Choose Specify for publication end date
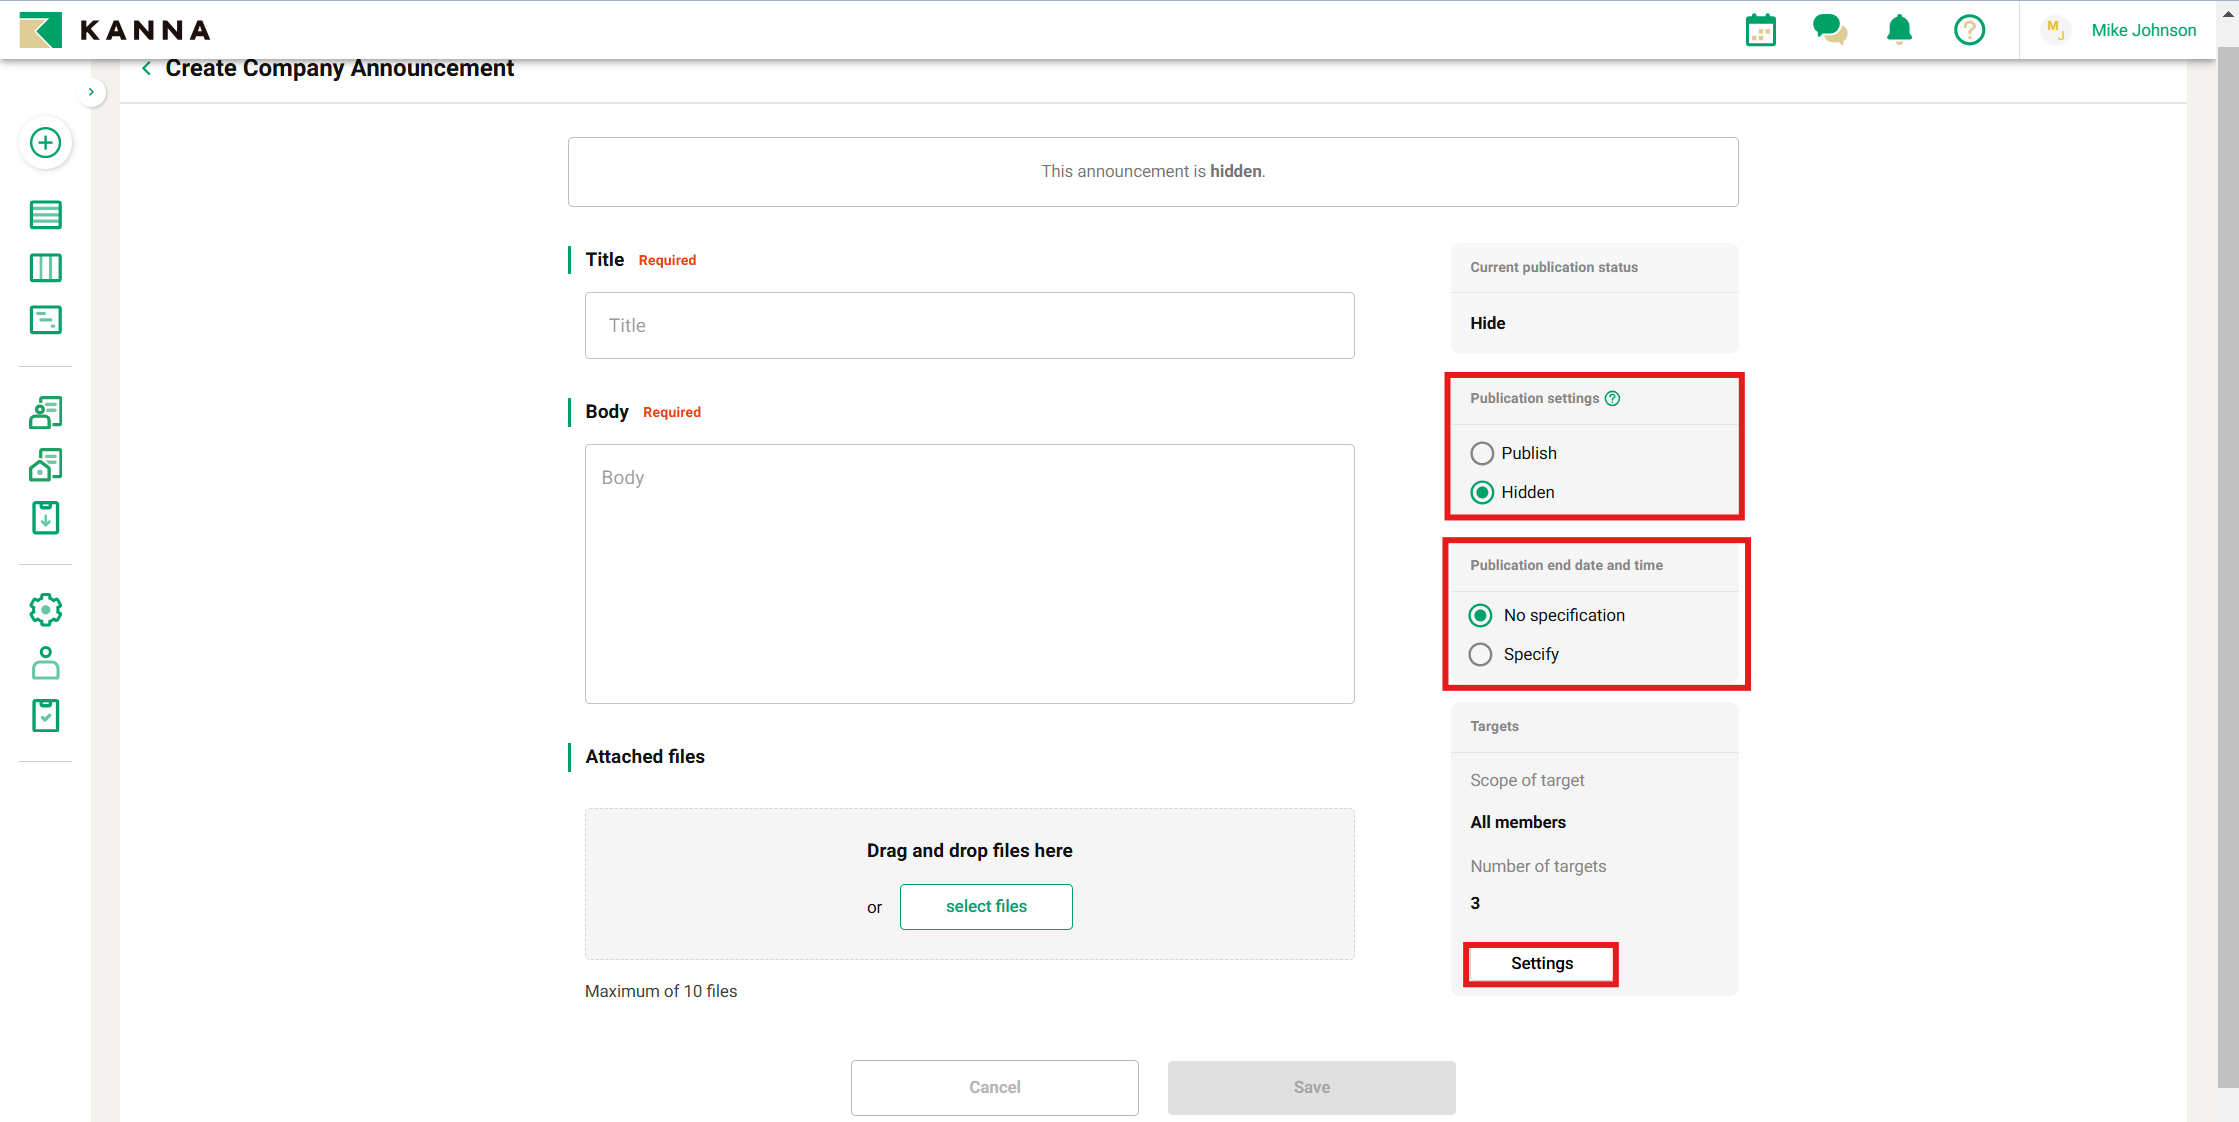2239x1122 pixels. point(1480,655)
